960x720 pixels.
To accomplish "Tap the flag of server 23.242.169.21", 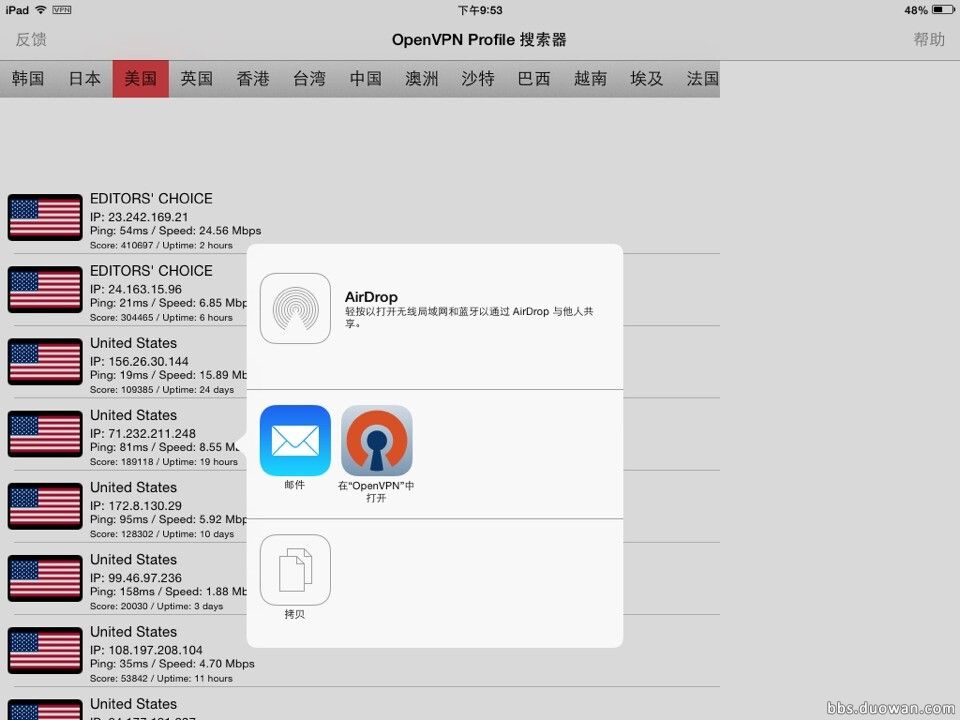I will point(45,217).
